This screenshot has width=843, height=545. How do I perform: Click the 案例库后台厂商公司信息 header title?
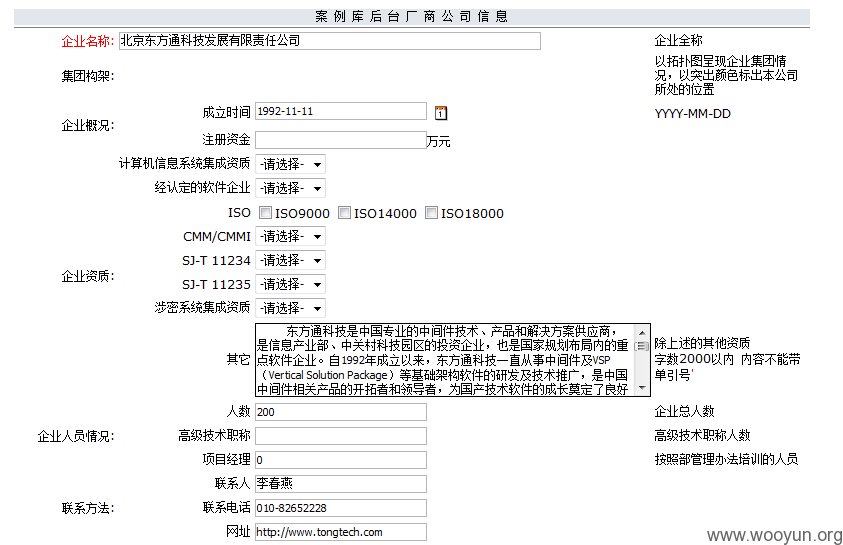411,17
